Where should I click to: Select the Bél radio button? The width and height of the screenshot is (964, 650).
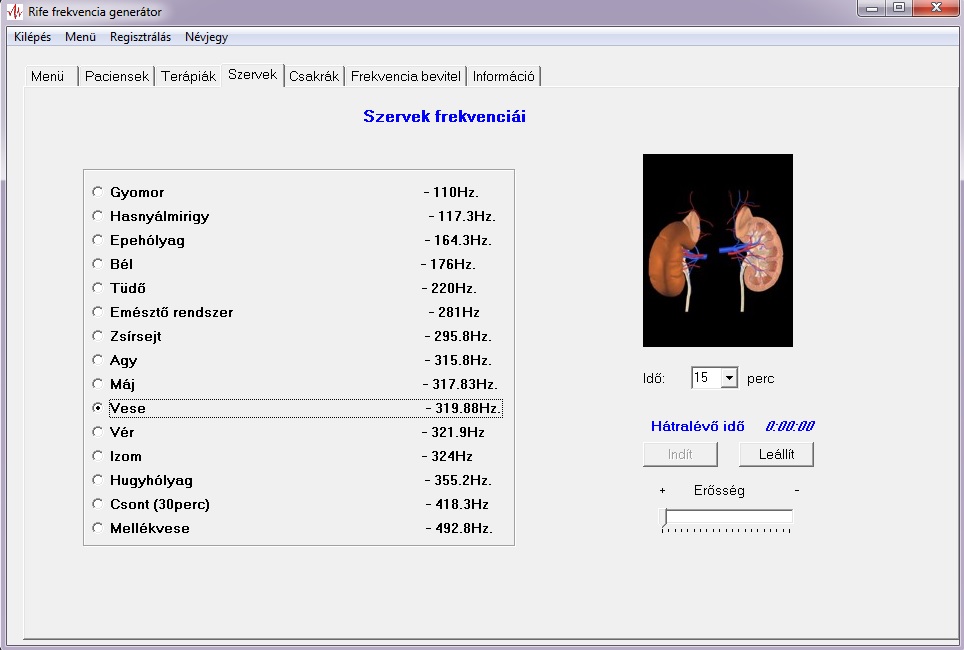click(97, 264)
